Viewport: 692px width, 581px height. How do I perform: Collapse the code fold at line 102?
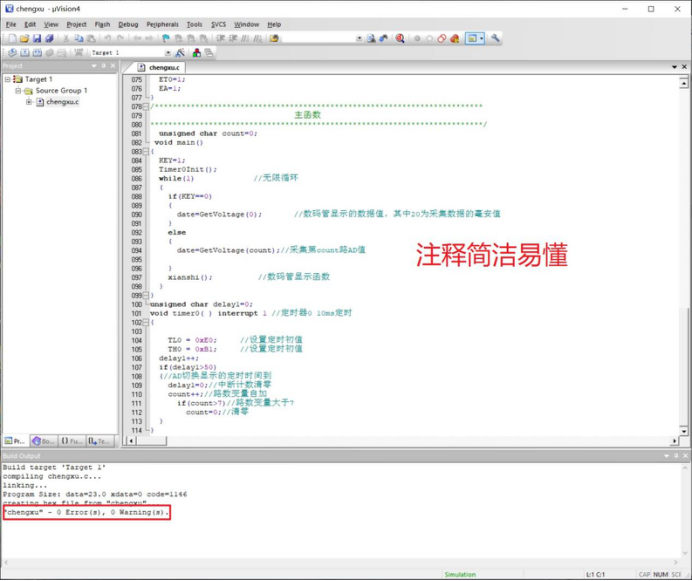tap(146, 322)
